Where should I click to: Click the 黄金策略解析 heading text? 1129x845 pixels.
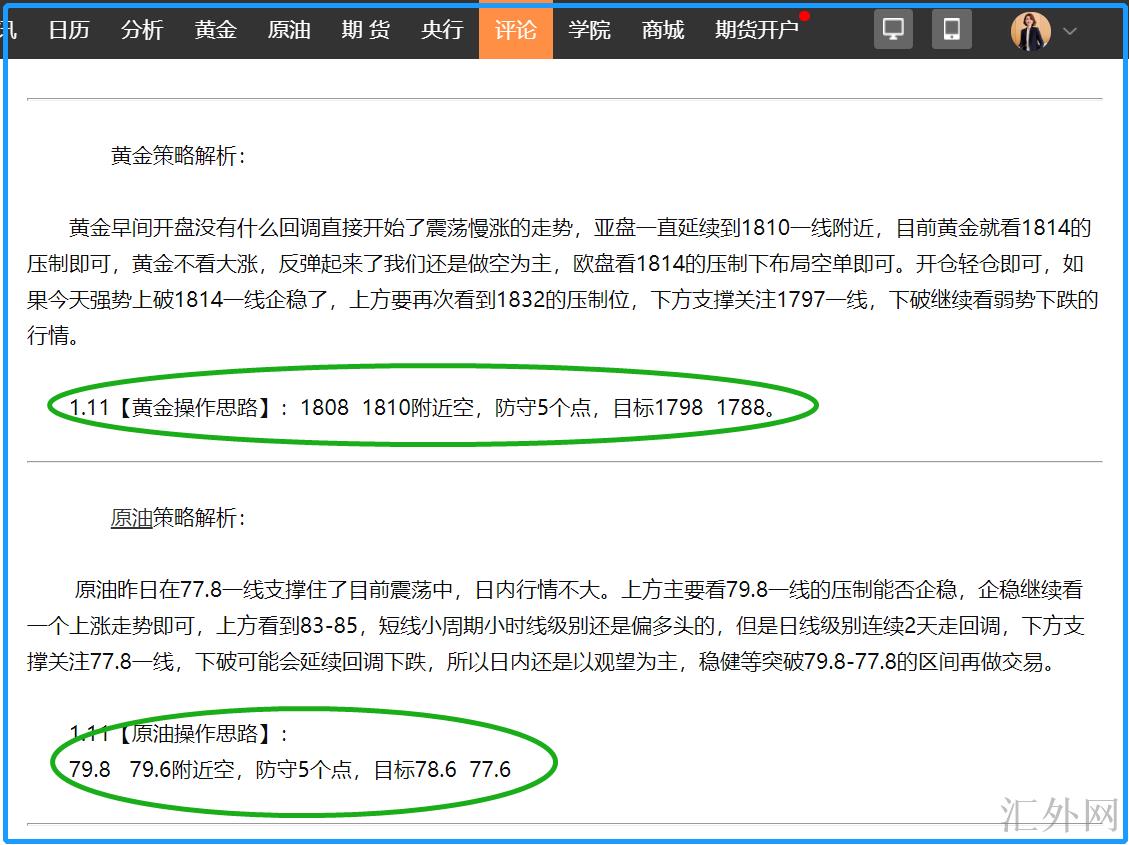[x=178, y=156]
